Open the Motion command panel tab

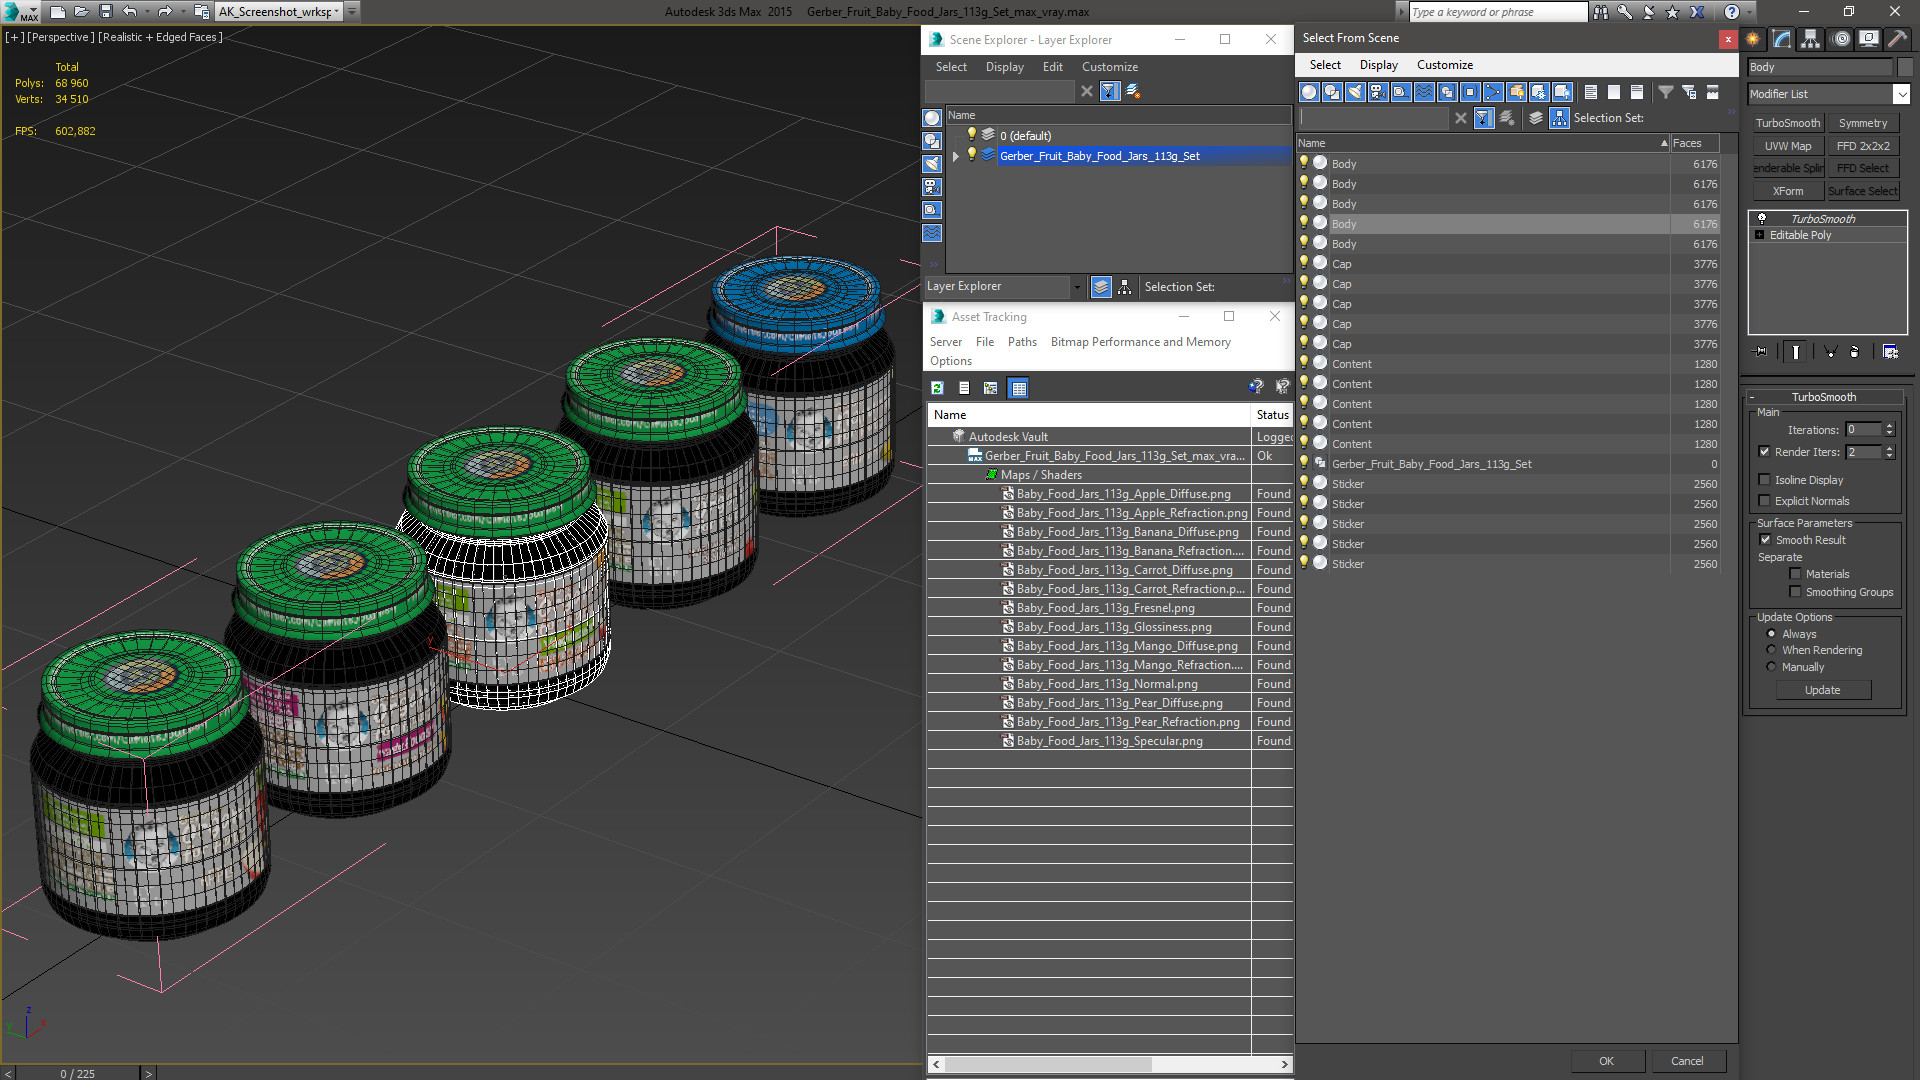pyautogui.click(x=1841, y=39)
